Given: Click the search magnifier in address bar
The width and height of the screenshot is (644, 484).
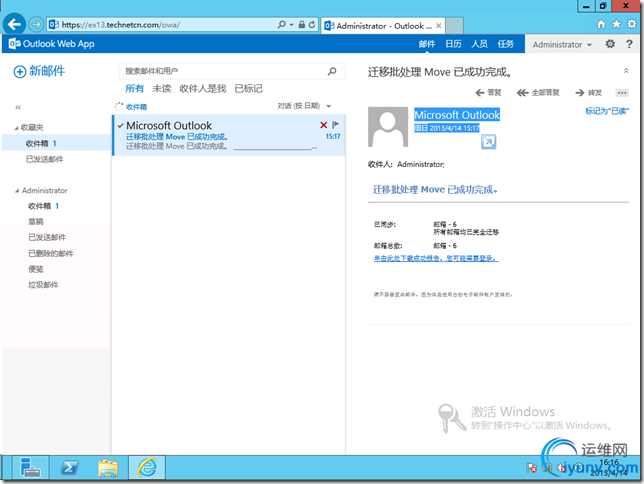Looking at the screenshot, I should click(x=281, y=25).
